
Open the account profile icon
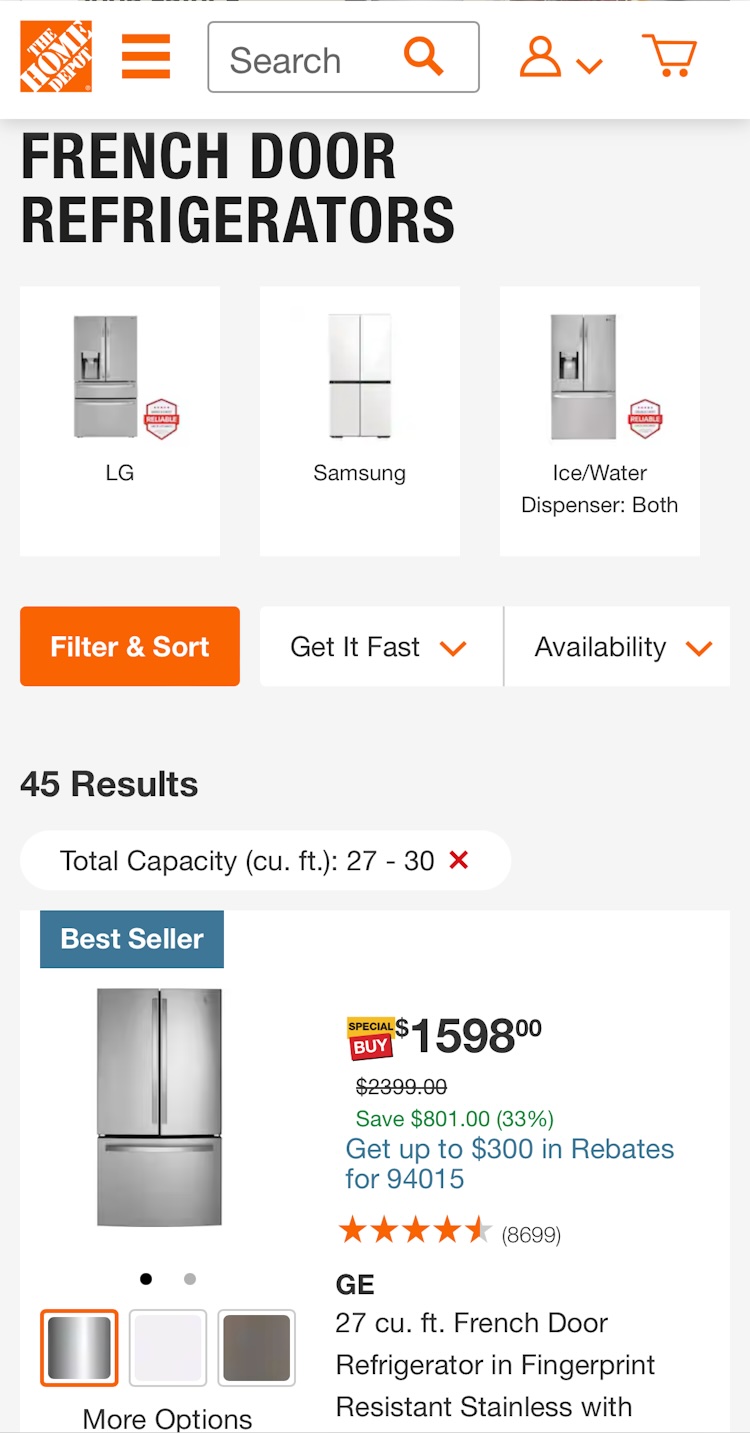tap(541, 57)
